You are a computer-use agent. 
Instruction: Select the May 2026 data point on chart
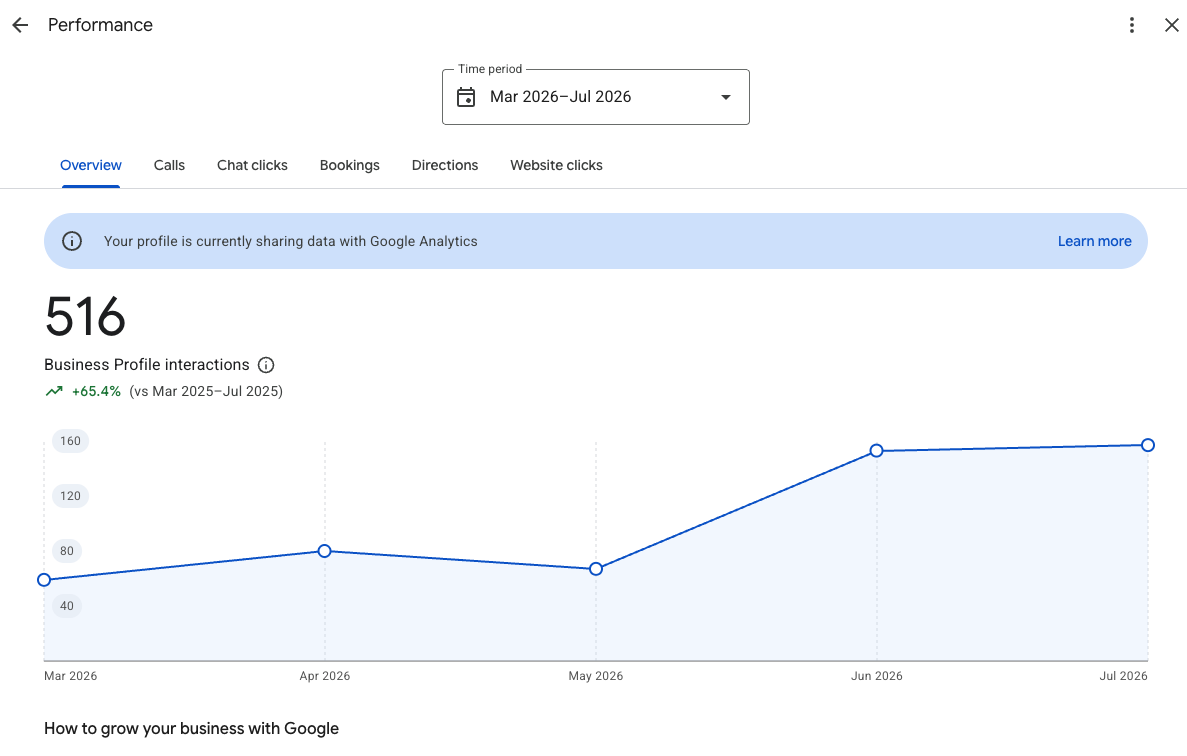(x=596, y=568)
